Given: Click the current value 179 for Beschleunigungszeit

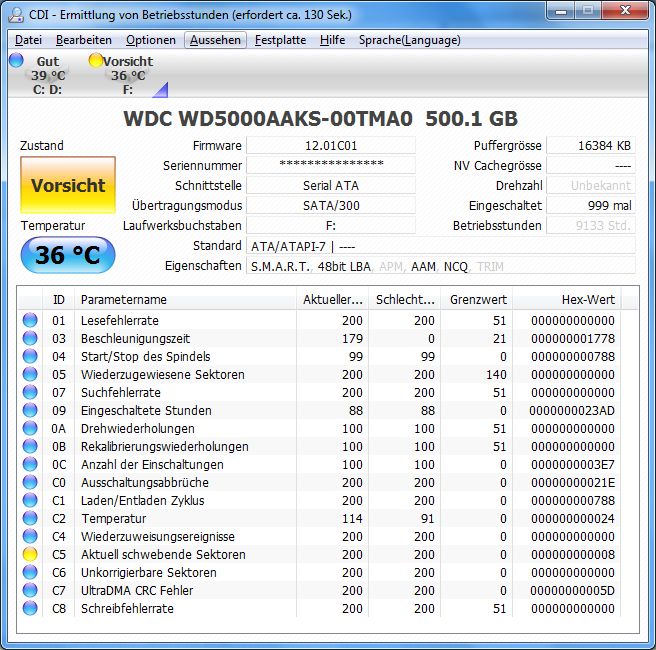Looking at the screenshot, I should (352, 338).
